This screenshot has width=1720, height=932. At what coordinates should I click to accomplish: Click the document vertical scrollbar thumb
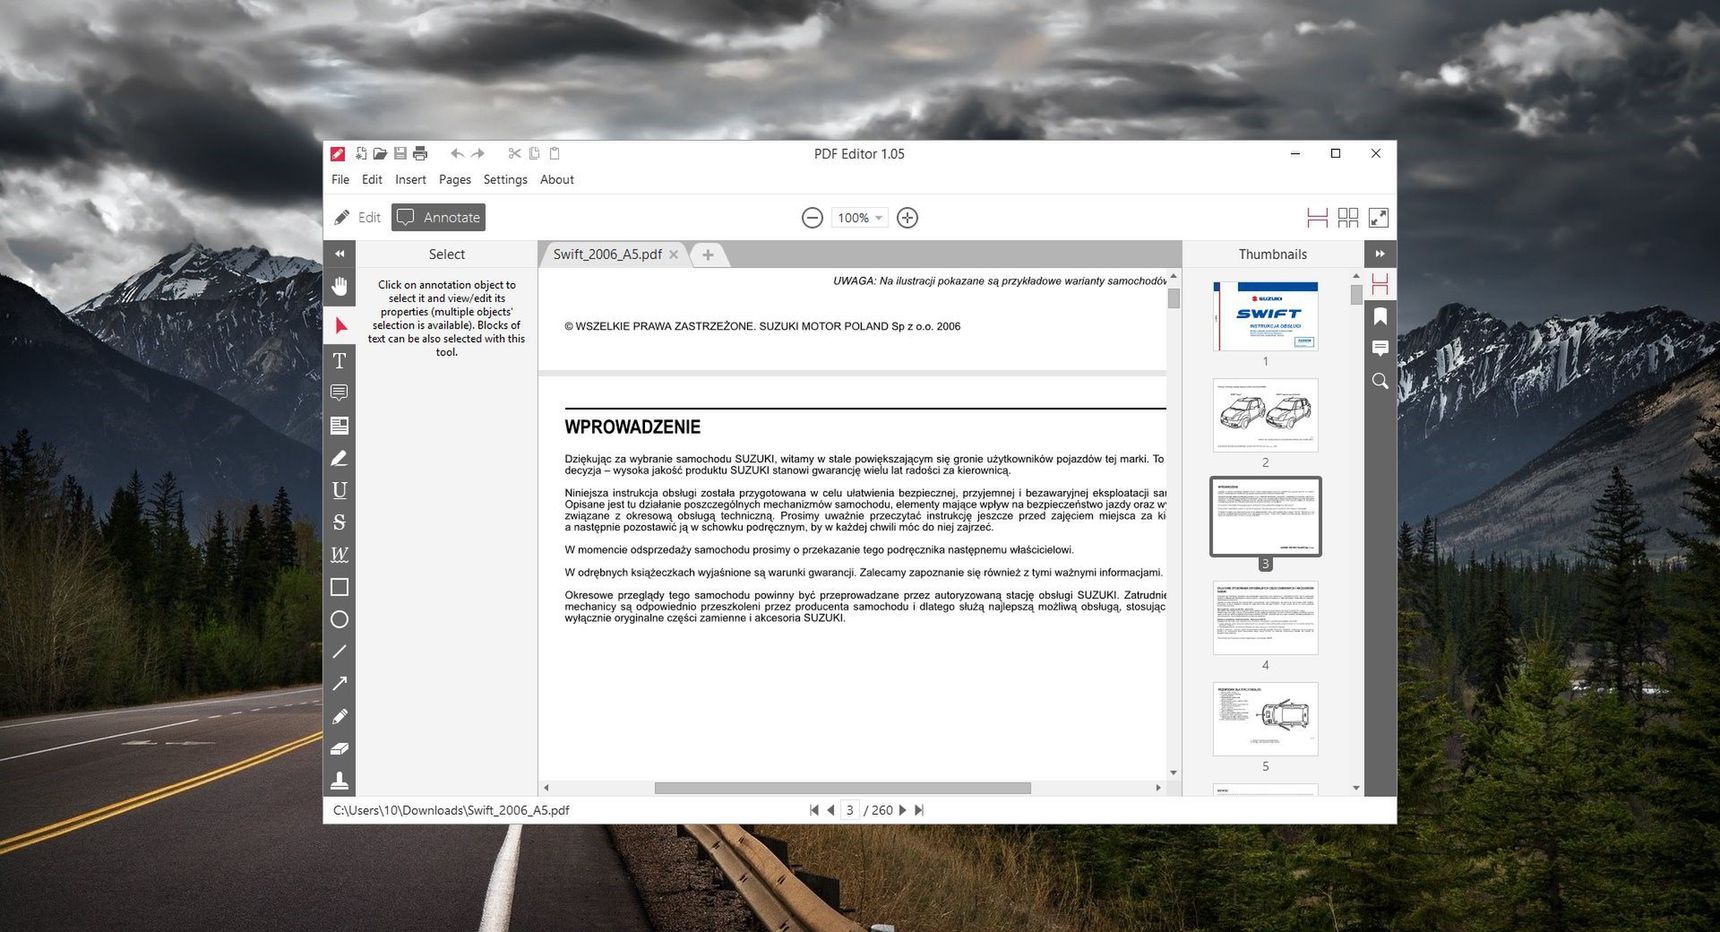[x=1173, y=298]
